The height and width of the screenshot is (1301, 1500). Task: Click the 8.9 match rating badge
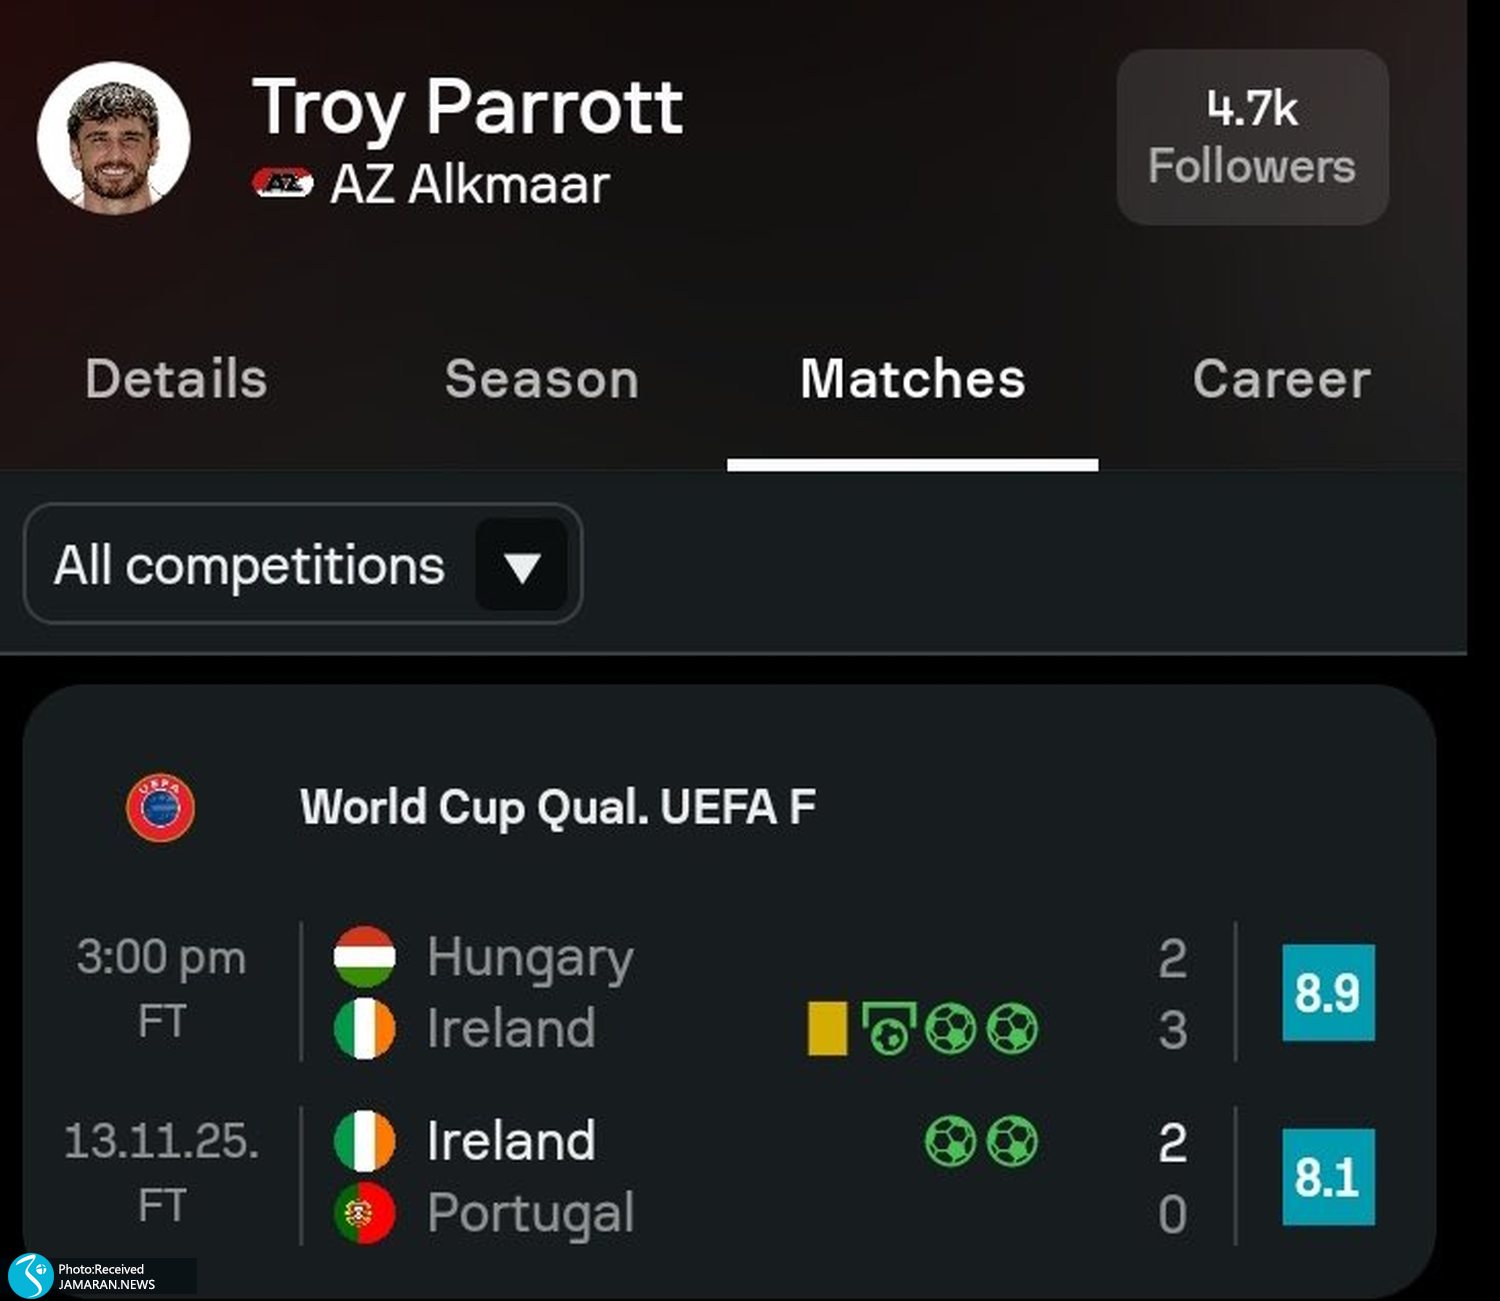1328,992
